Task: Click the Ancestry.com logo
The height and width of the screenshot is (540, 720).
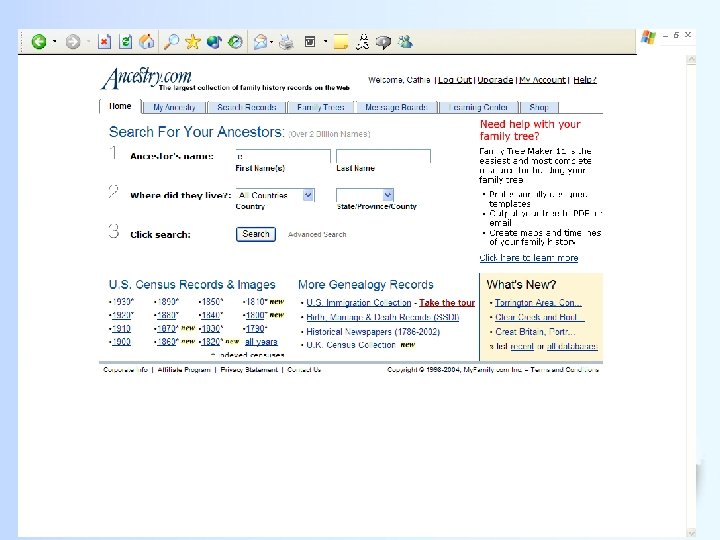Action: 147,78
